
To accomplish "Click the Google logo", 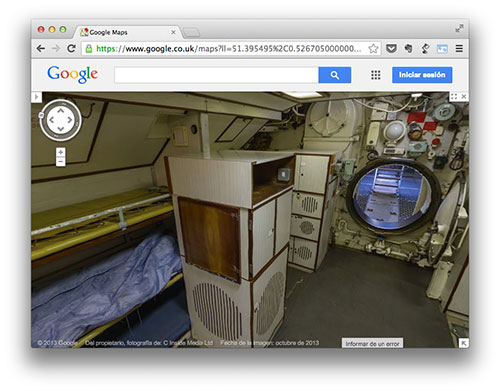I will [73, 74].
